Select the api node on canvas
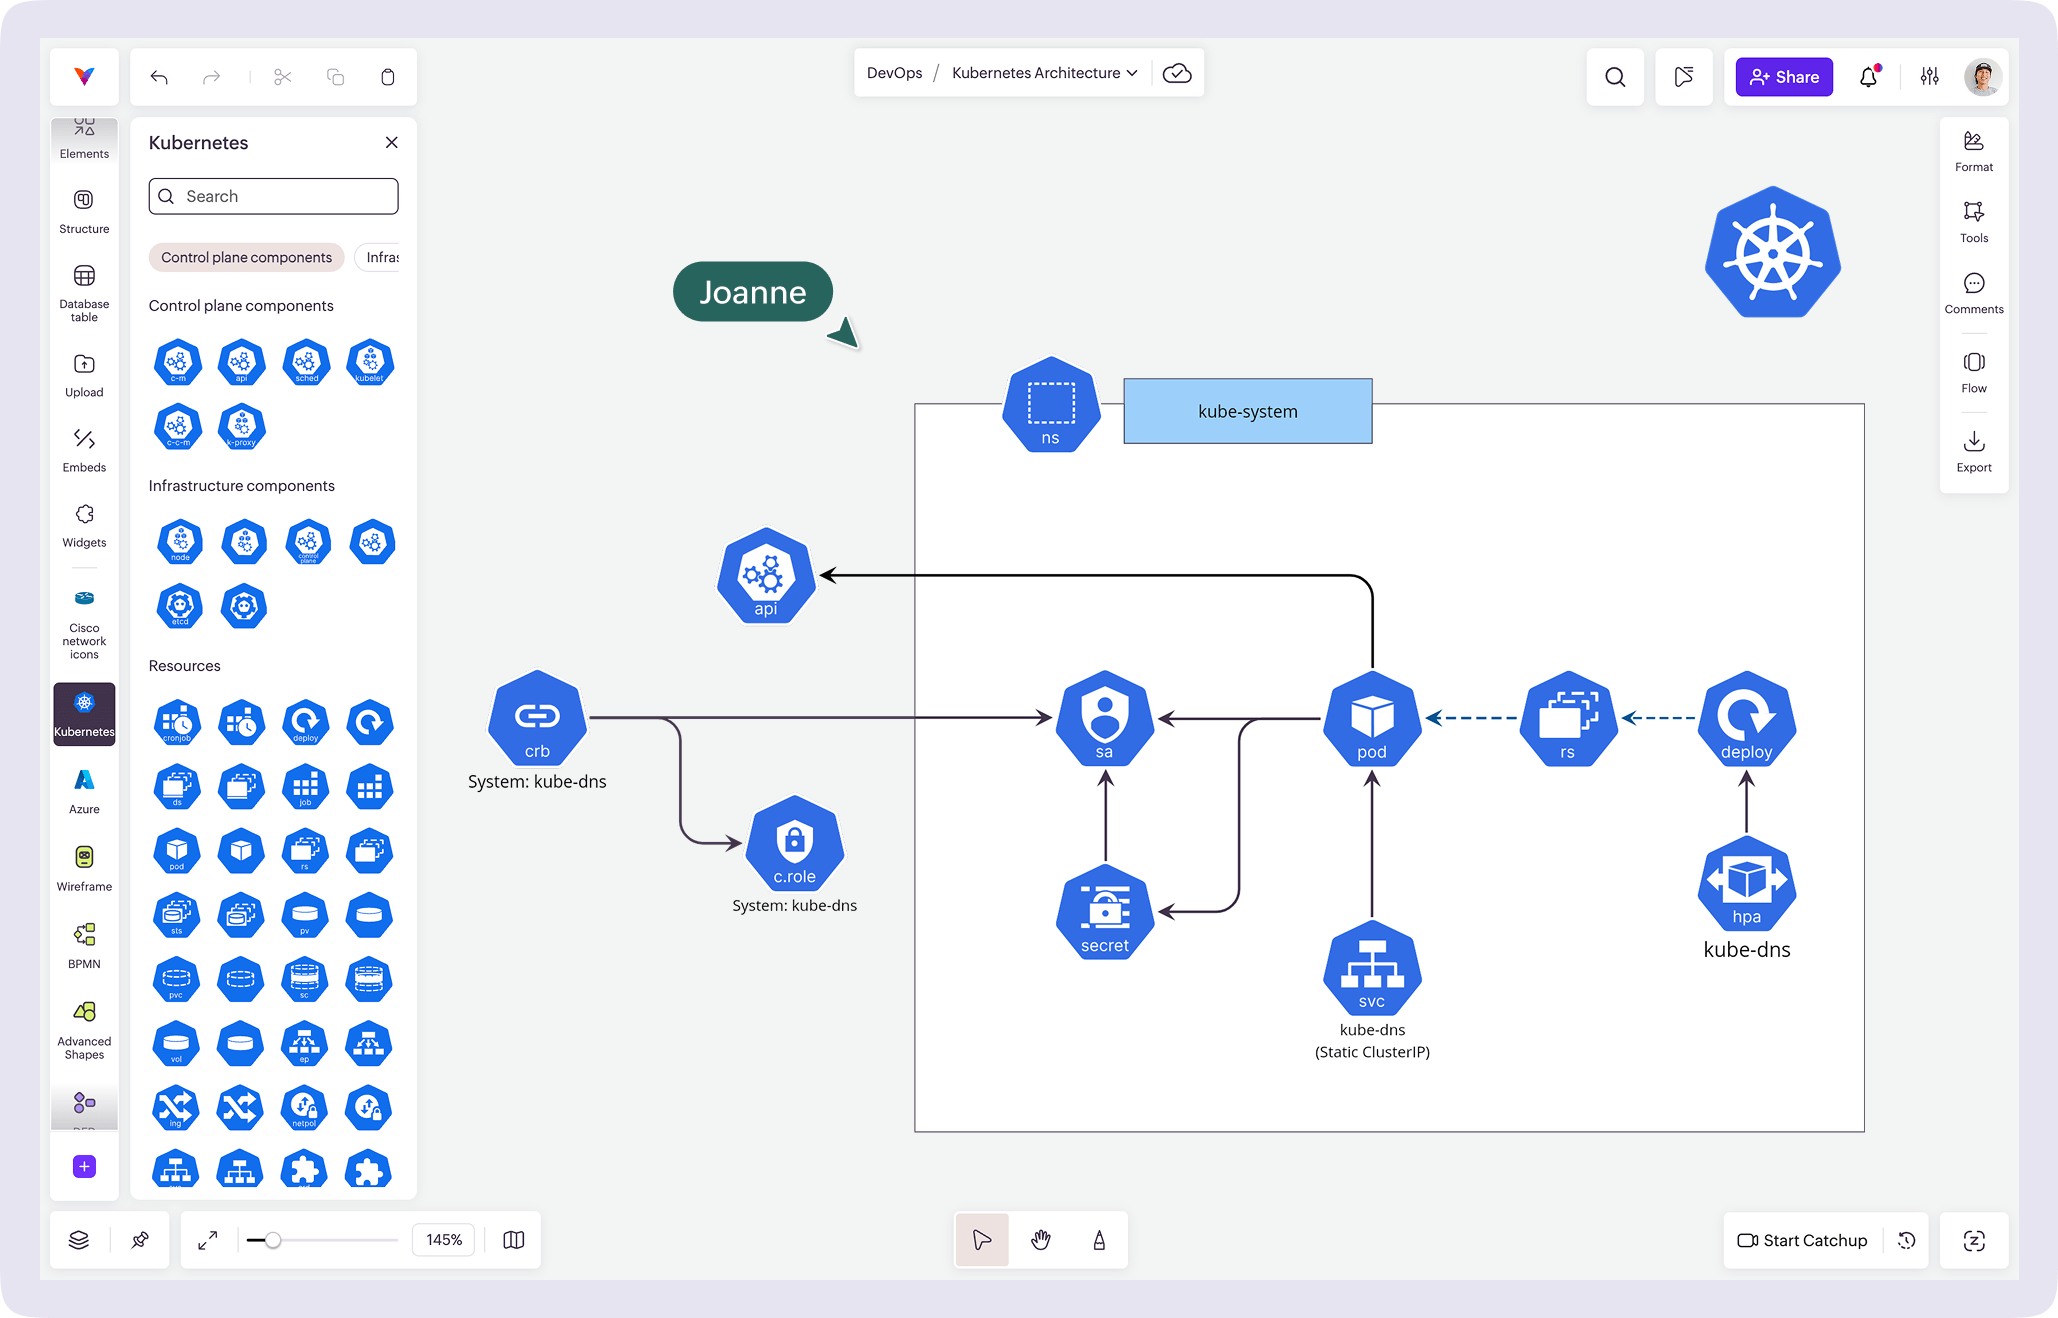 coord(766,576)
